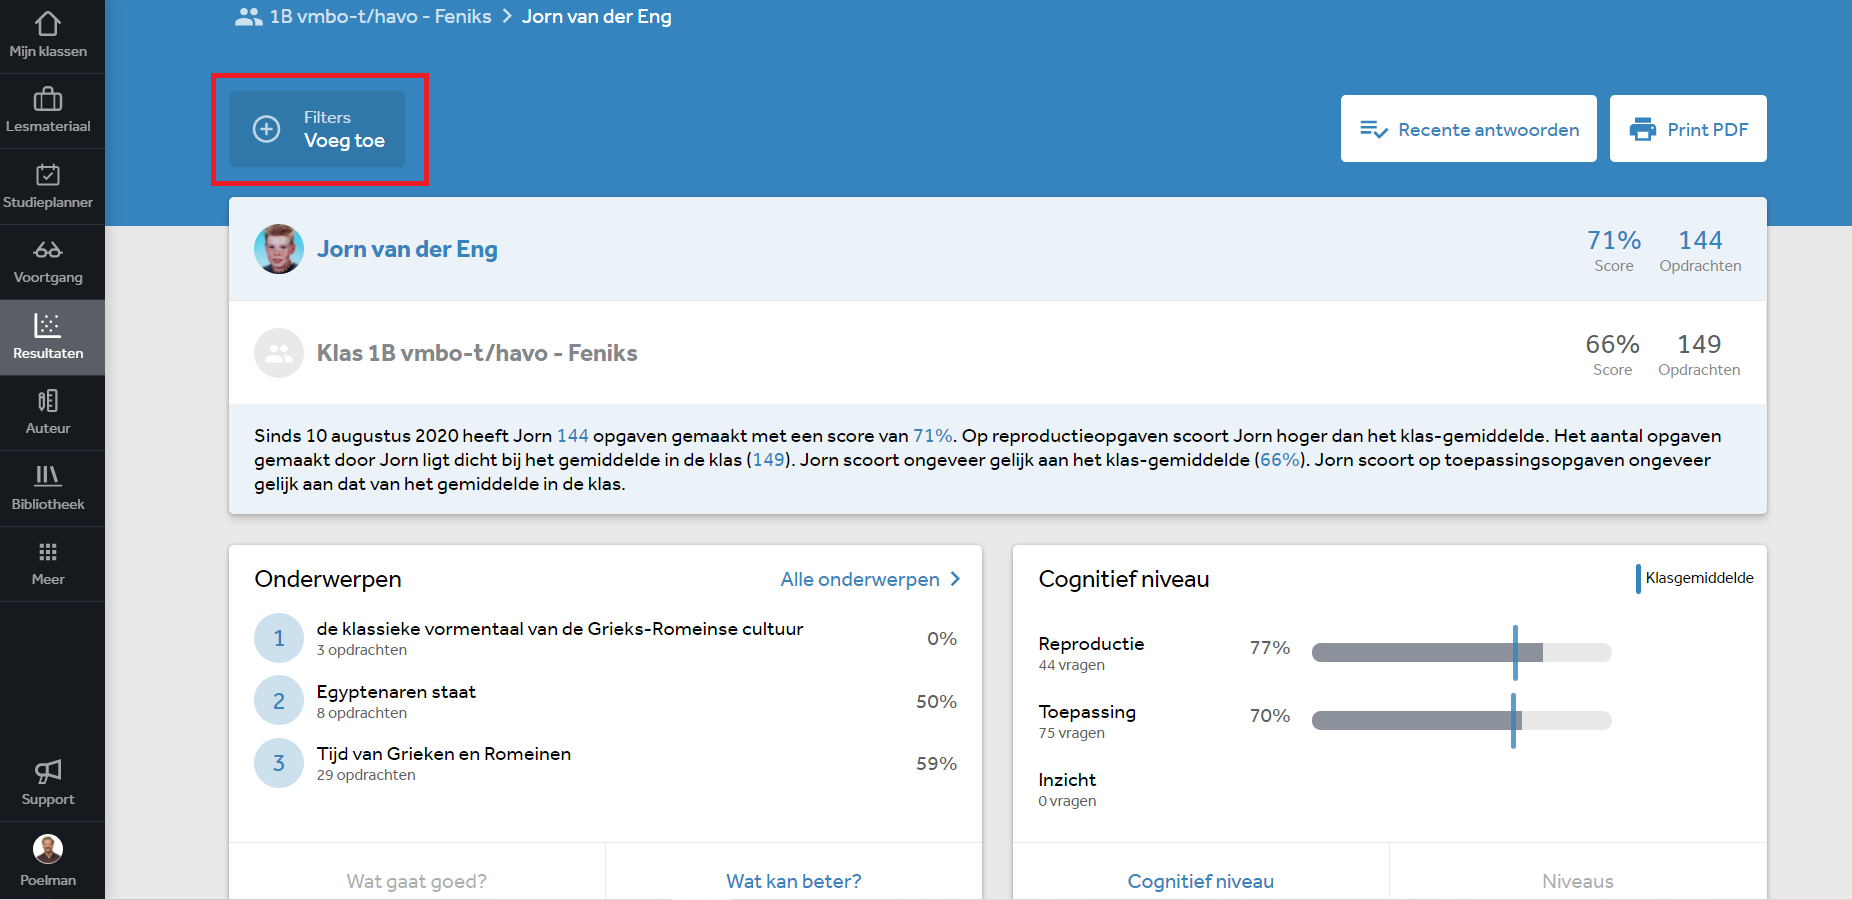Click numbered circle 1 in Onderwerpen

pos(279,638)
